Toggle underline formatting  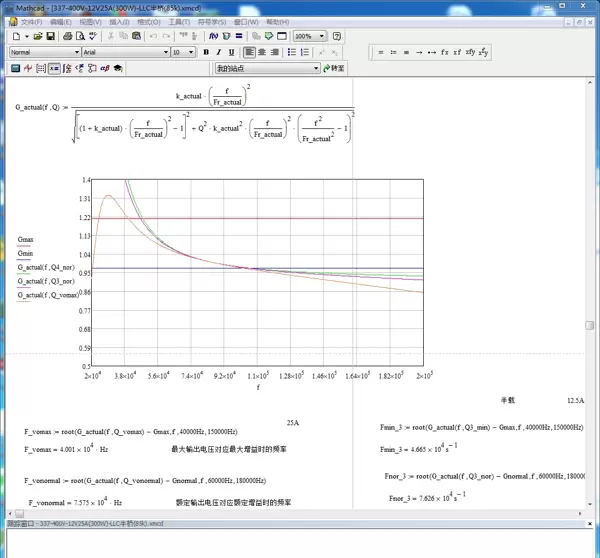tap(232, 52)
